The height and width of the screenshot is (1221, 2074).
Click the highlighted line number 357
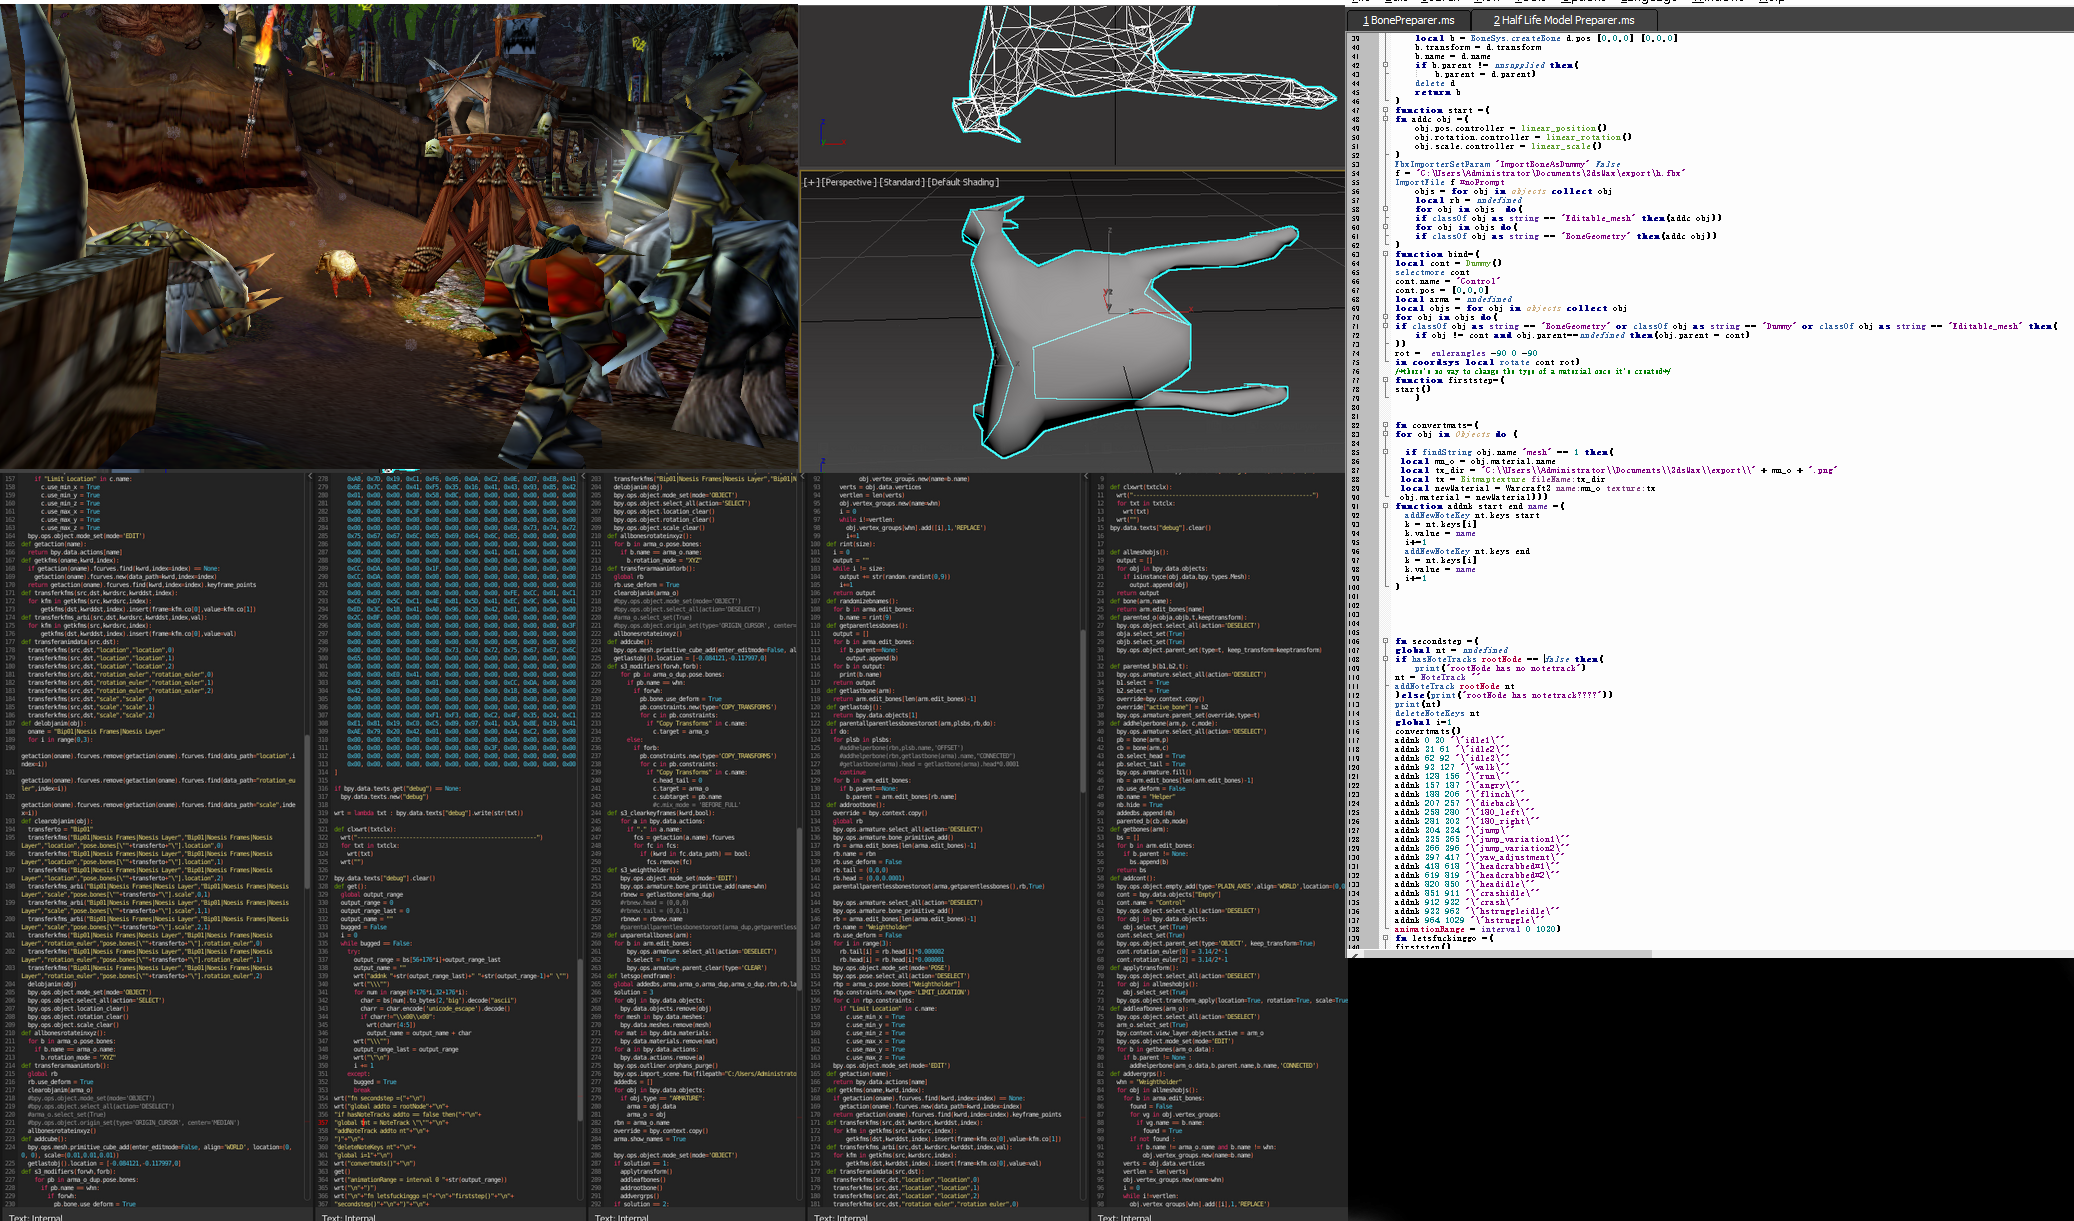pos(323,1122)
